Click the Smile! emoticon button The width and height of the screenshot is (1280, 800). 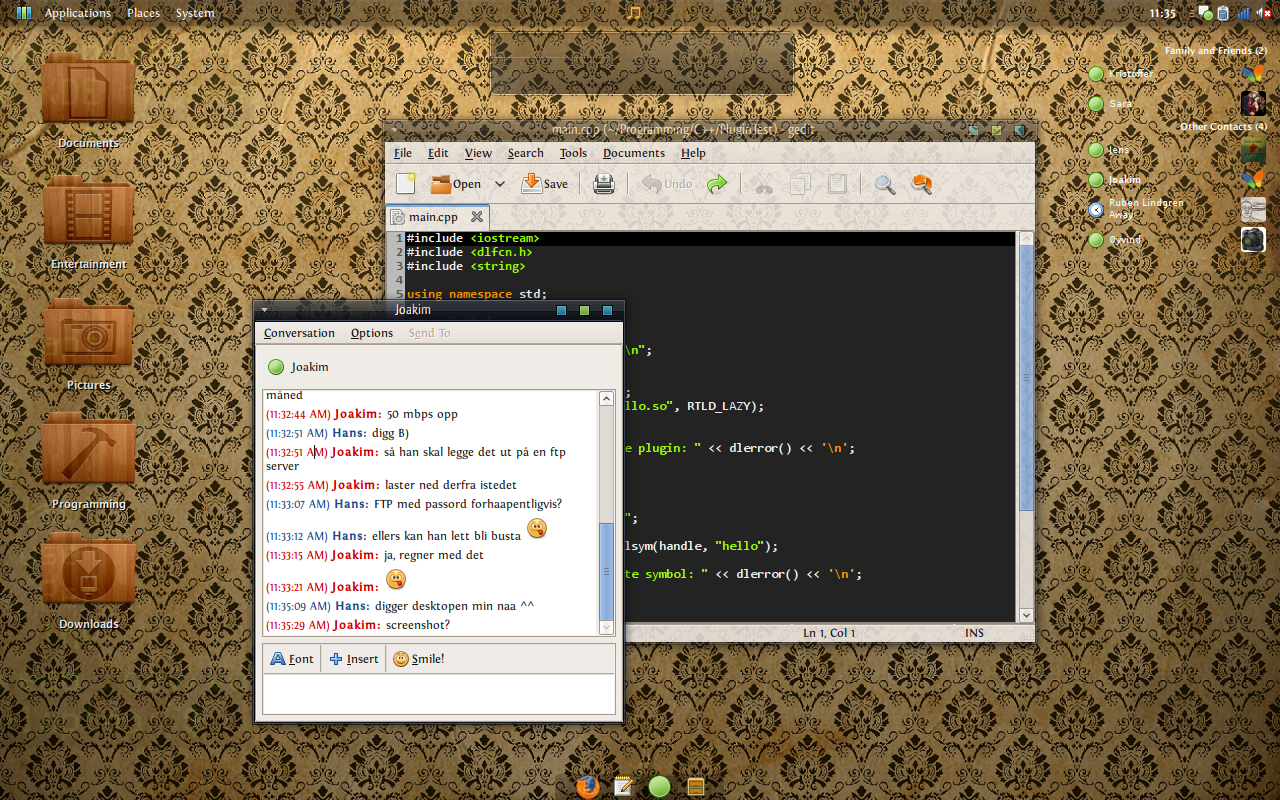[x=418, y=659]
